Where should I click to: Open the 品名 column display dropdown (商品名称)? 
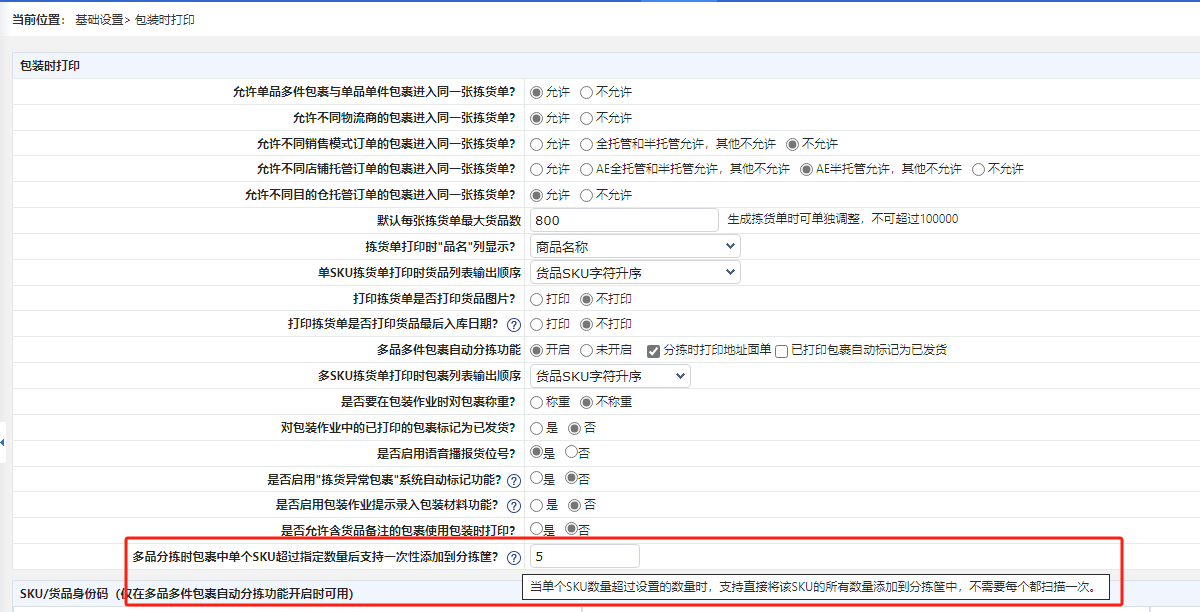pos(634,246)
